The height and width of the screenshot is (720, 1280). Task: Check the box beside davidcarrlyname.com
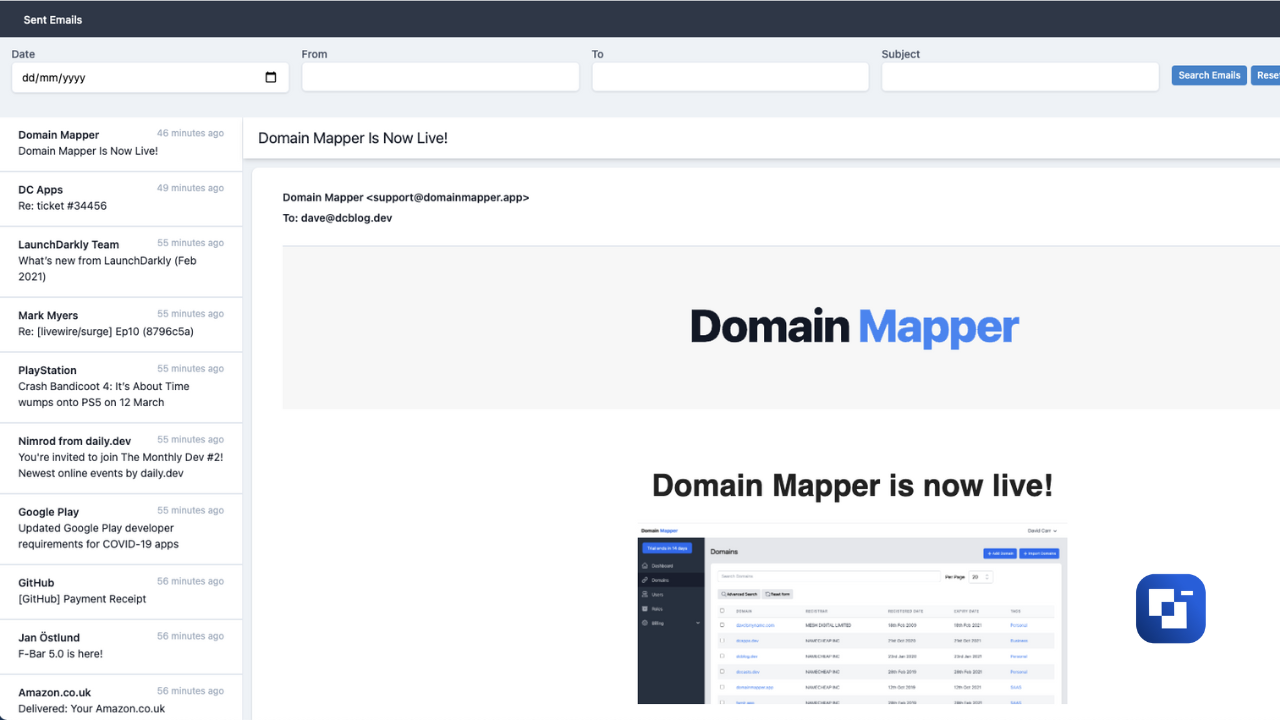point(722,624)
